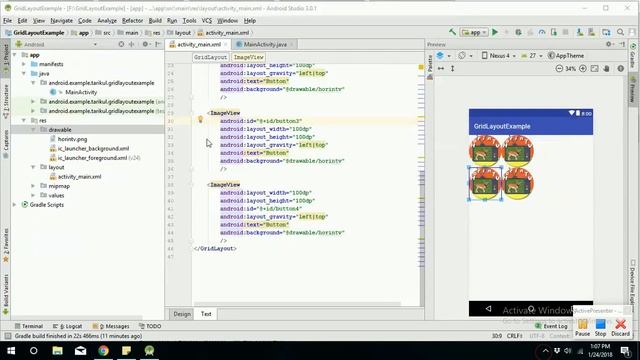Open the VCS menu
Viewport: 640px width, 360px height.
tap(207, 20)
